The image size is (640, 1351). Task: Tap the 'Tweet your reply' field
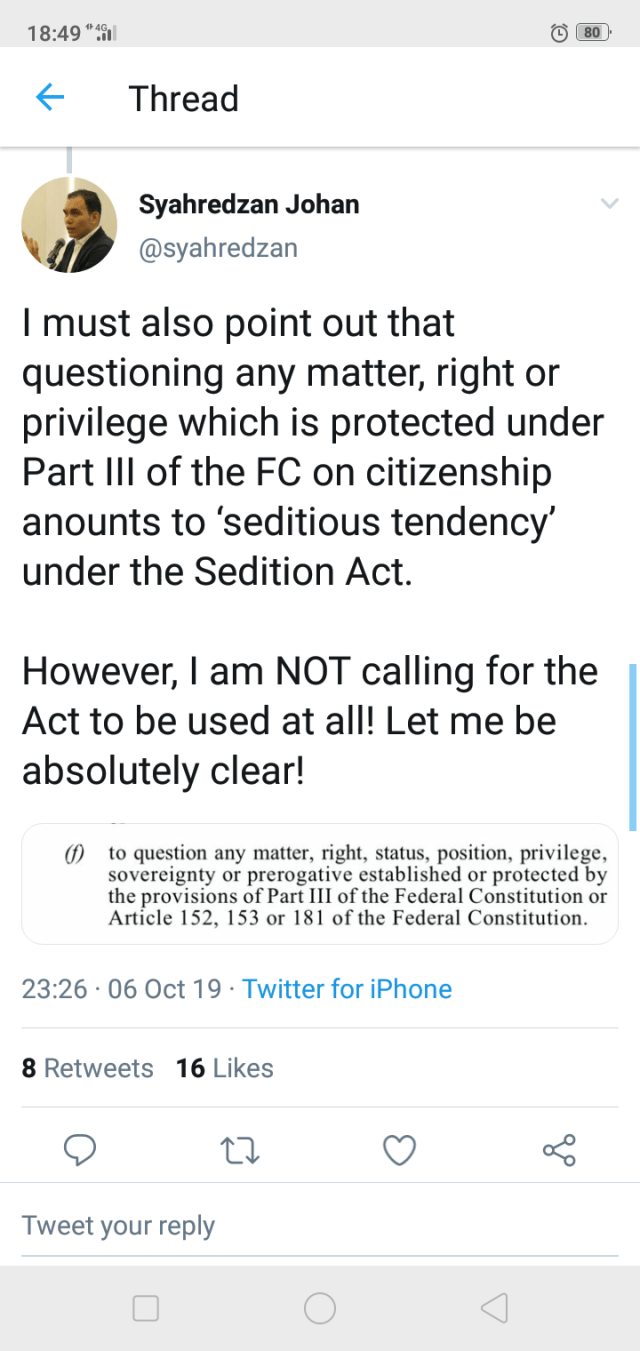click(x=118, y=1225)
